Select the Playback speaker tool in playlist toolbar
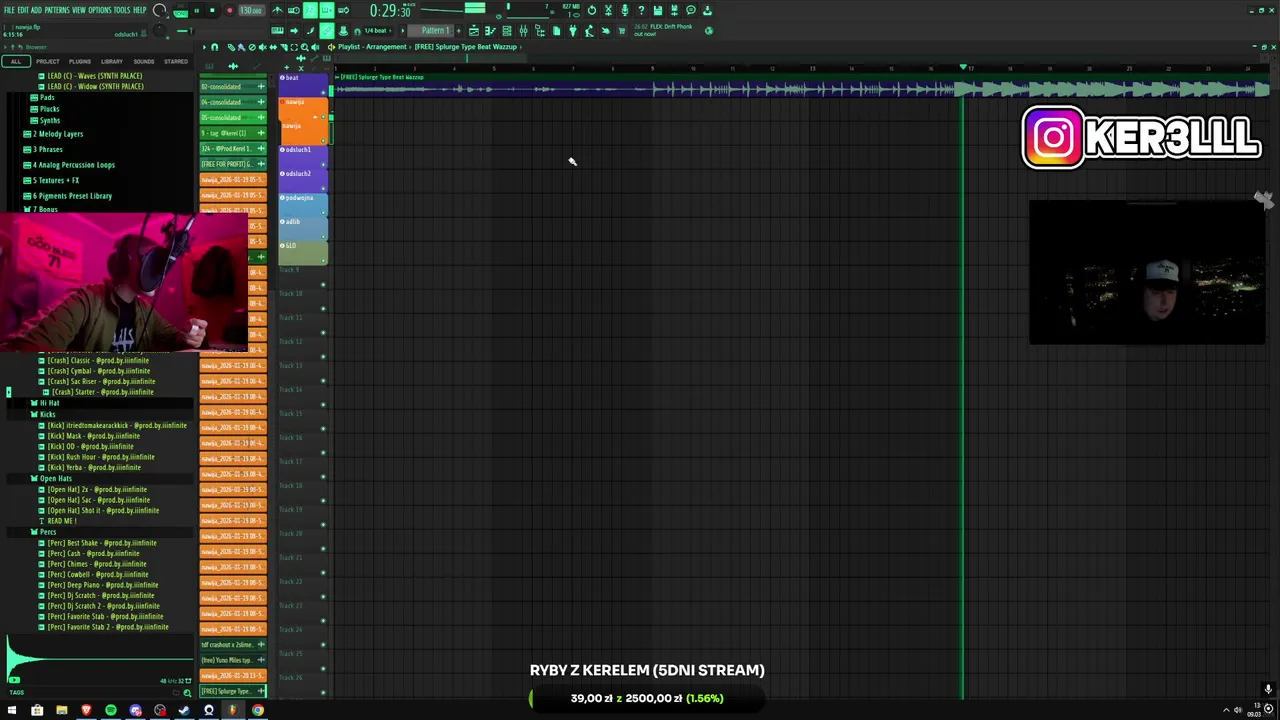 tap(315, 47)
